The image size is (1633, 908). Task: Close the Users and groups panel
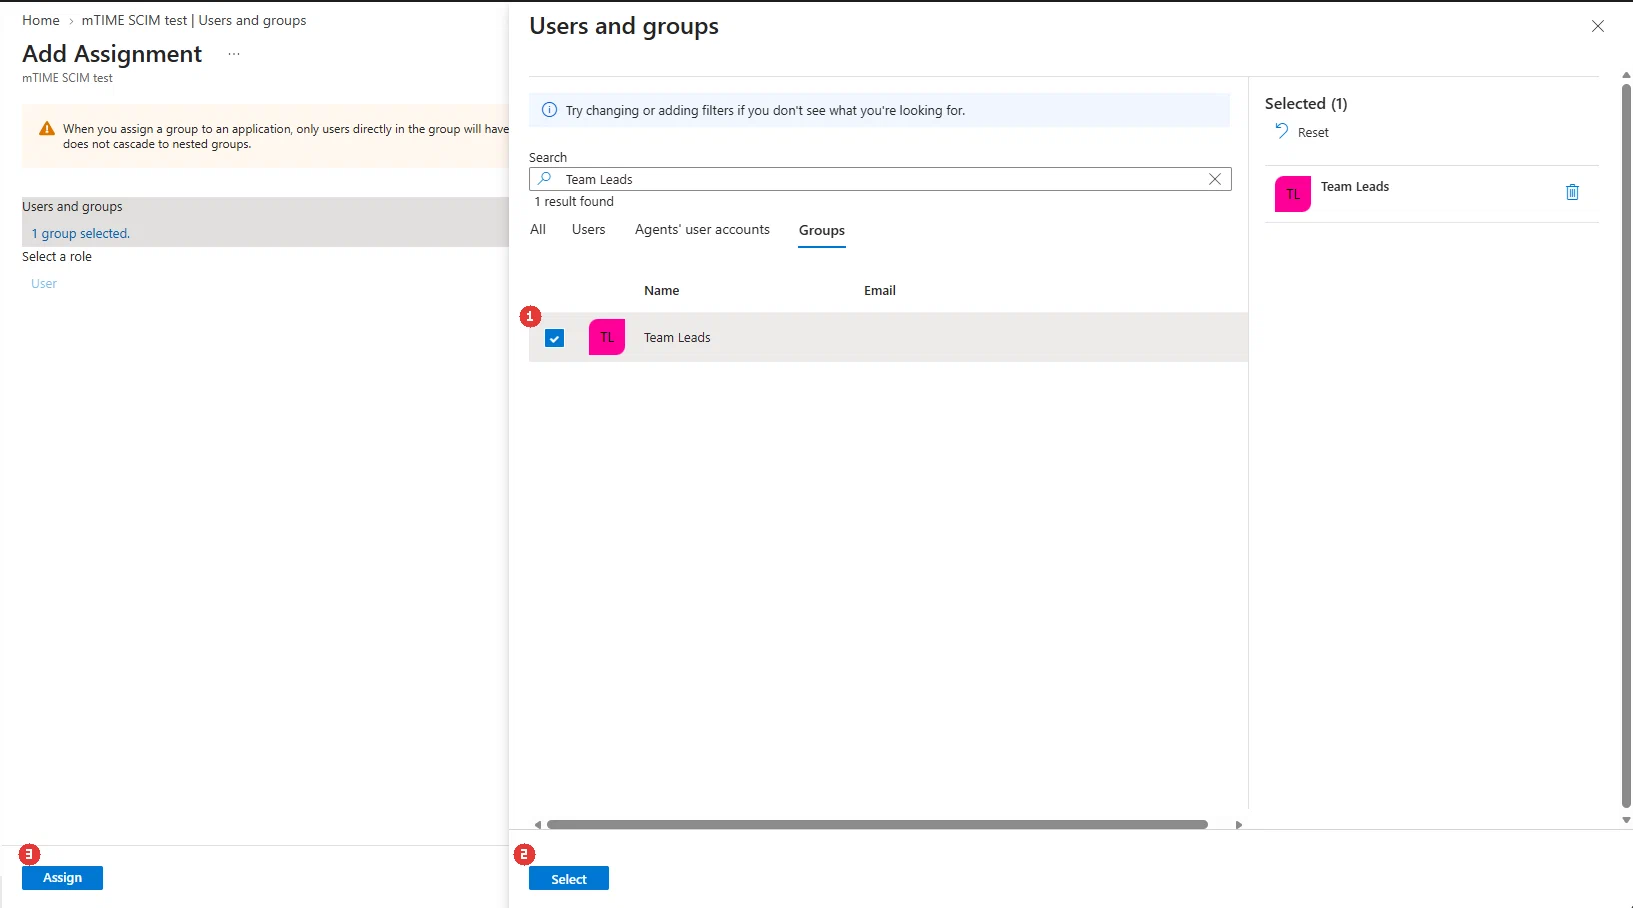1598,26
